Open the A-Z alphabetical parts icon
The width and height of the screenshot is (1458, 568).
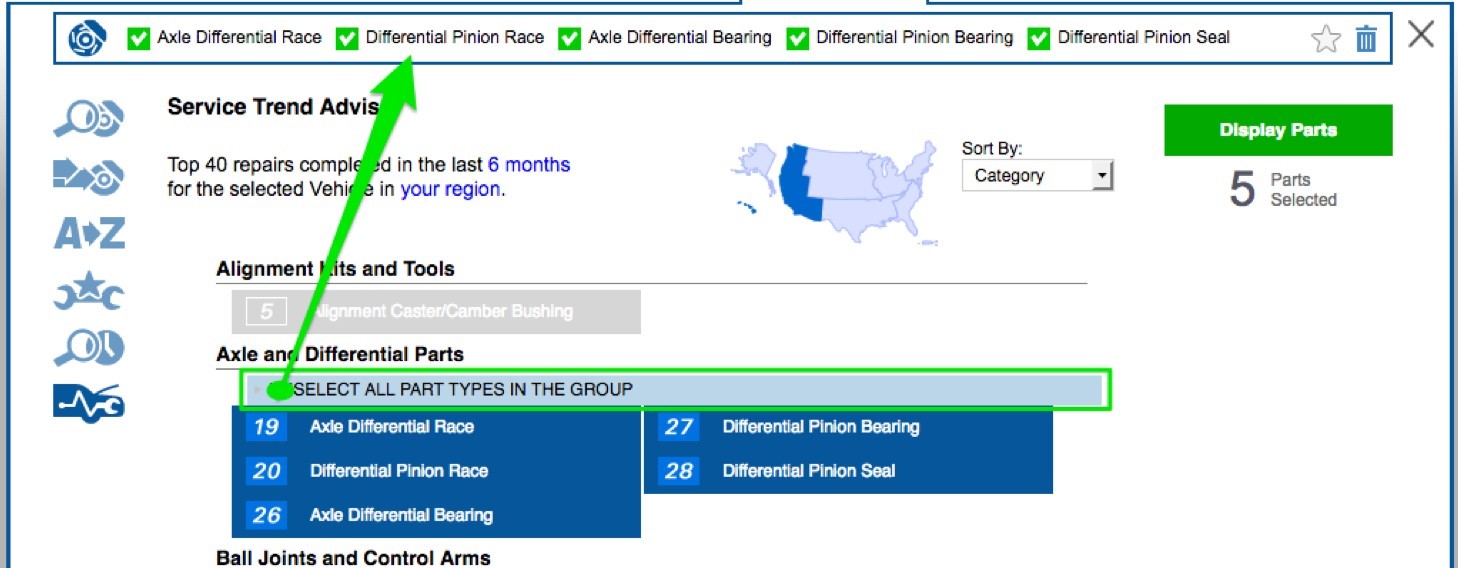pyautogui.click(x=88, y=234)
